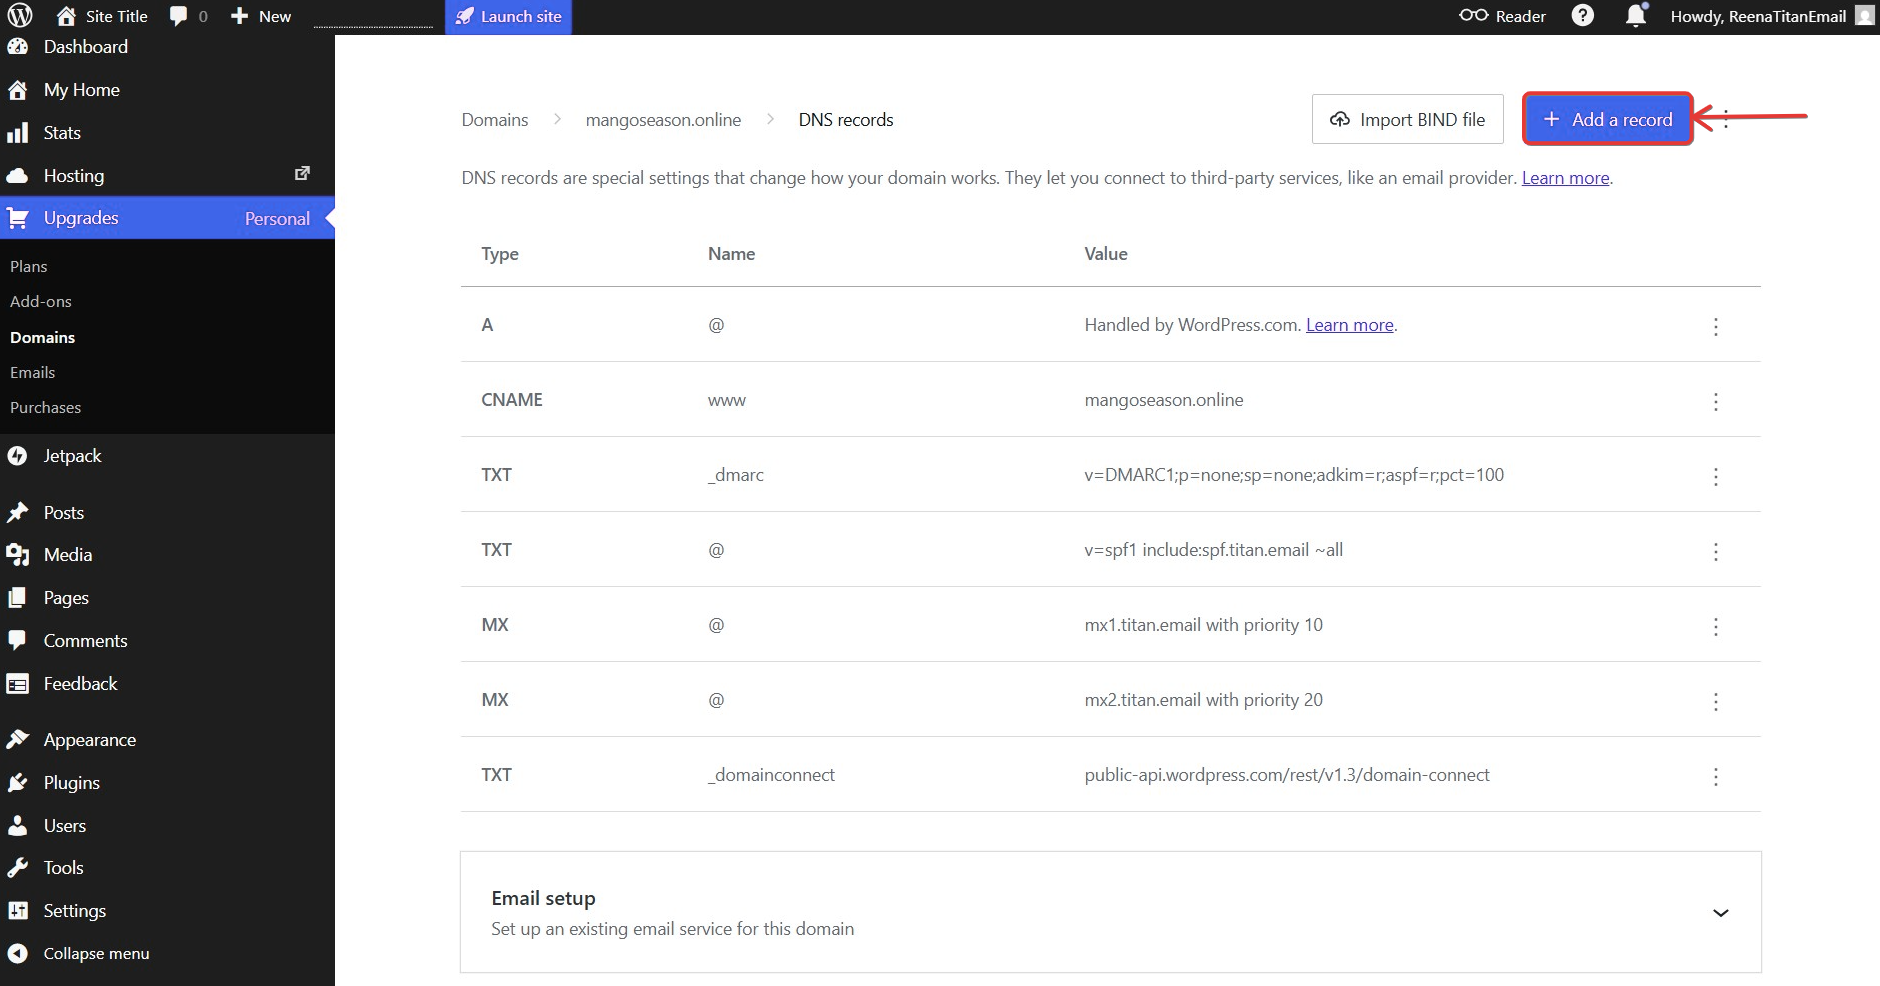Open the Help question mark icon
1880x986 pixels.
1582,16
